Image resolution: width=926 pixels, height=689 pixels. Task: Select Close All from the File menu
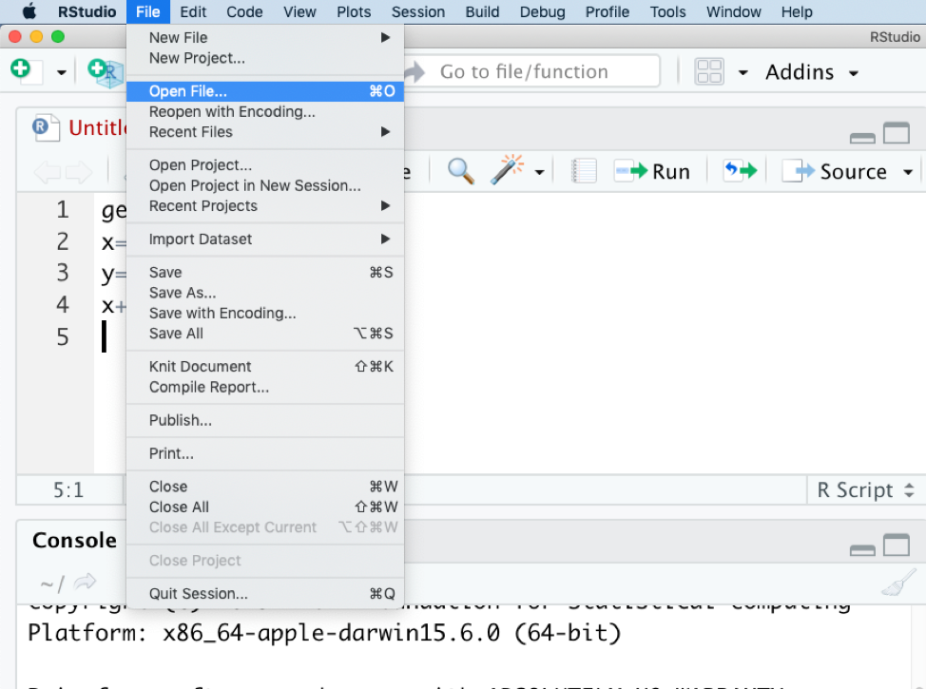[x=265, y=507]
